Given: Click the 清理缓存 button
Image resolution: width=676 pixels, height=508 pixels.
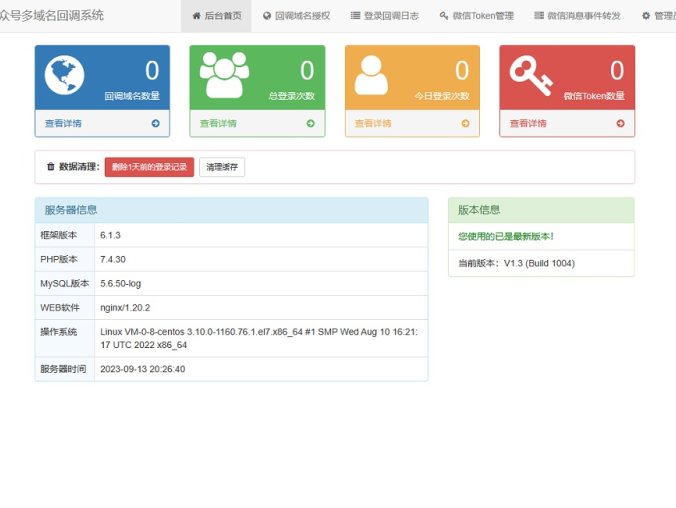Looking at the screenshot, I should coord(222,167).
